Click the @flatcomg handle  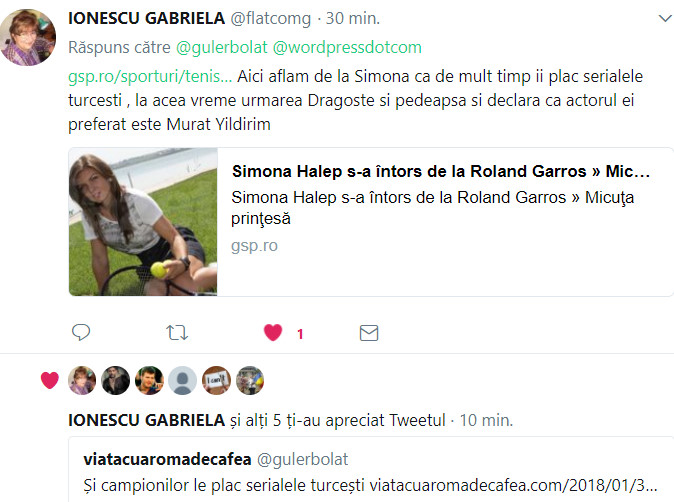pyautogui.click(x=271, y=18)
